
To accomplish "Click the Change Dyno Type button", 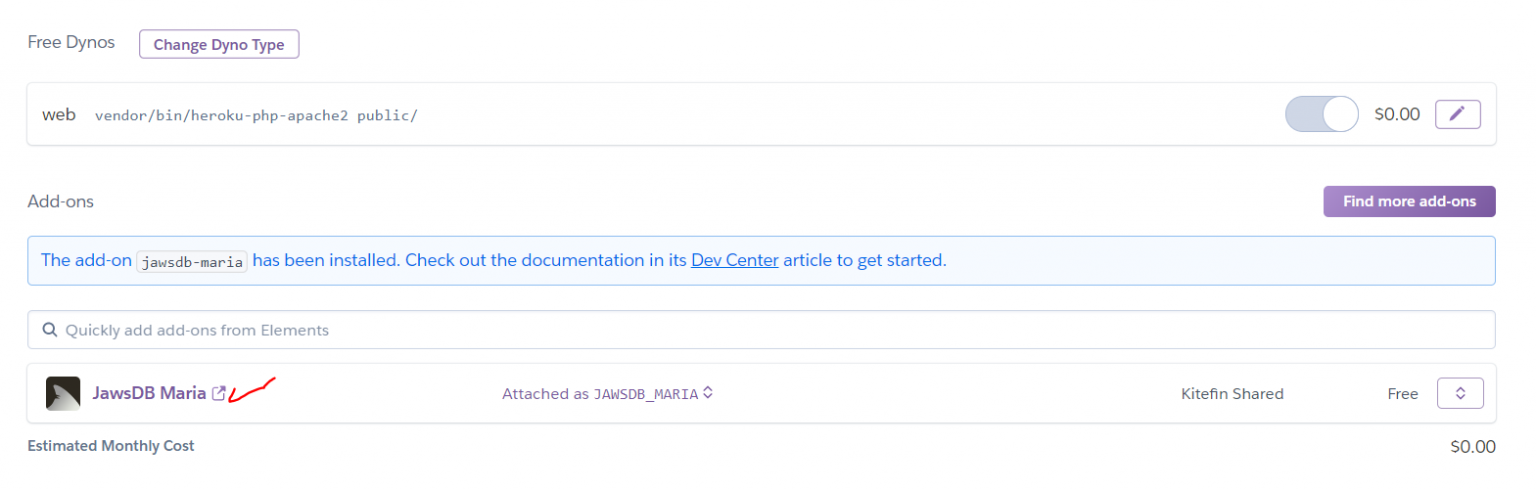I will 219,45.
